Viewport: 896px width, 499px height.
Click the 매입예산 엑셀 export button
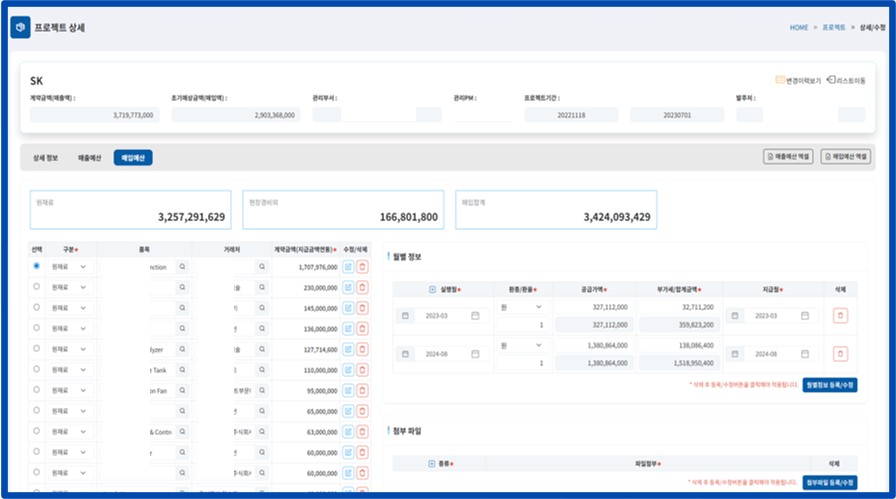coord(845,157)
